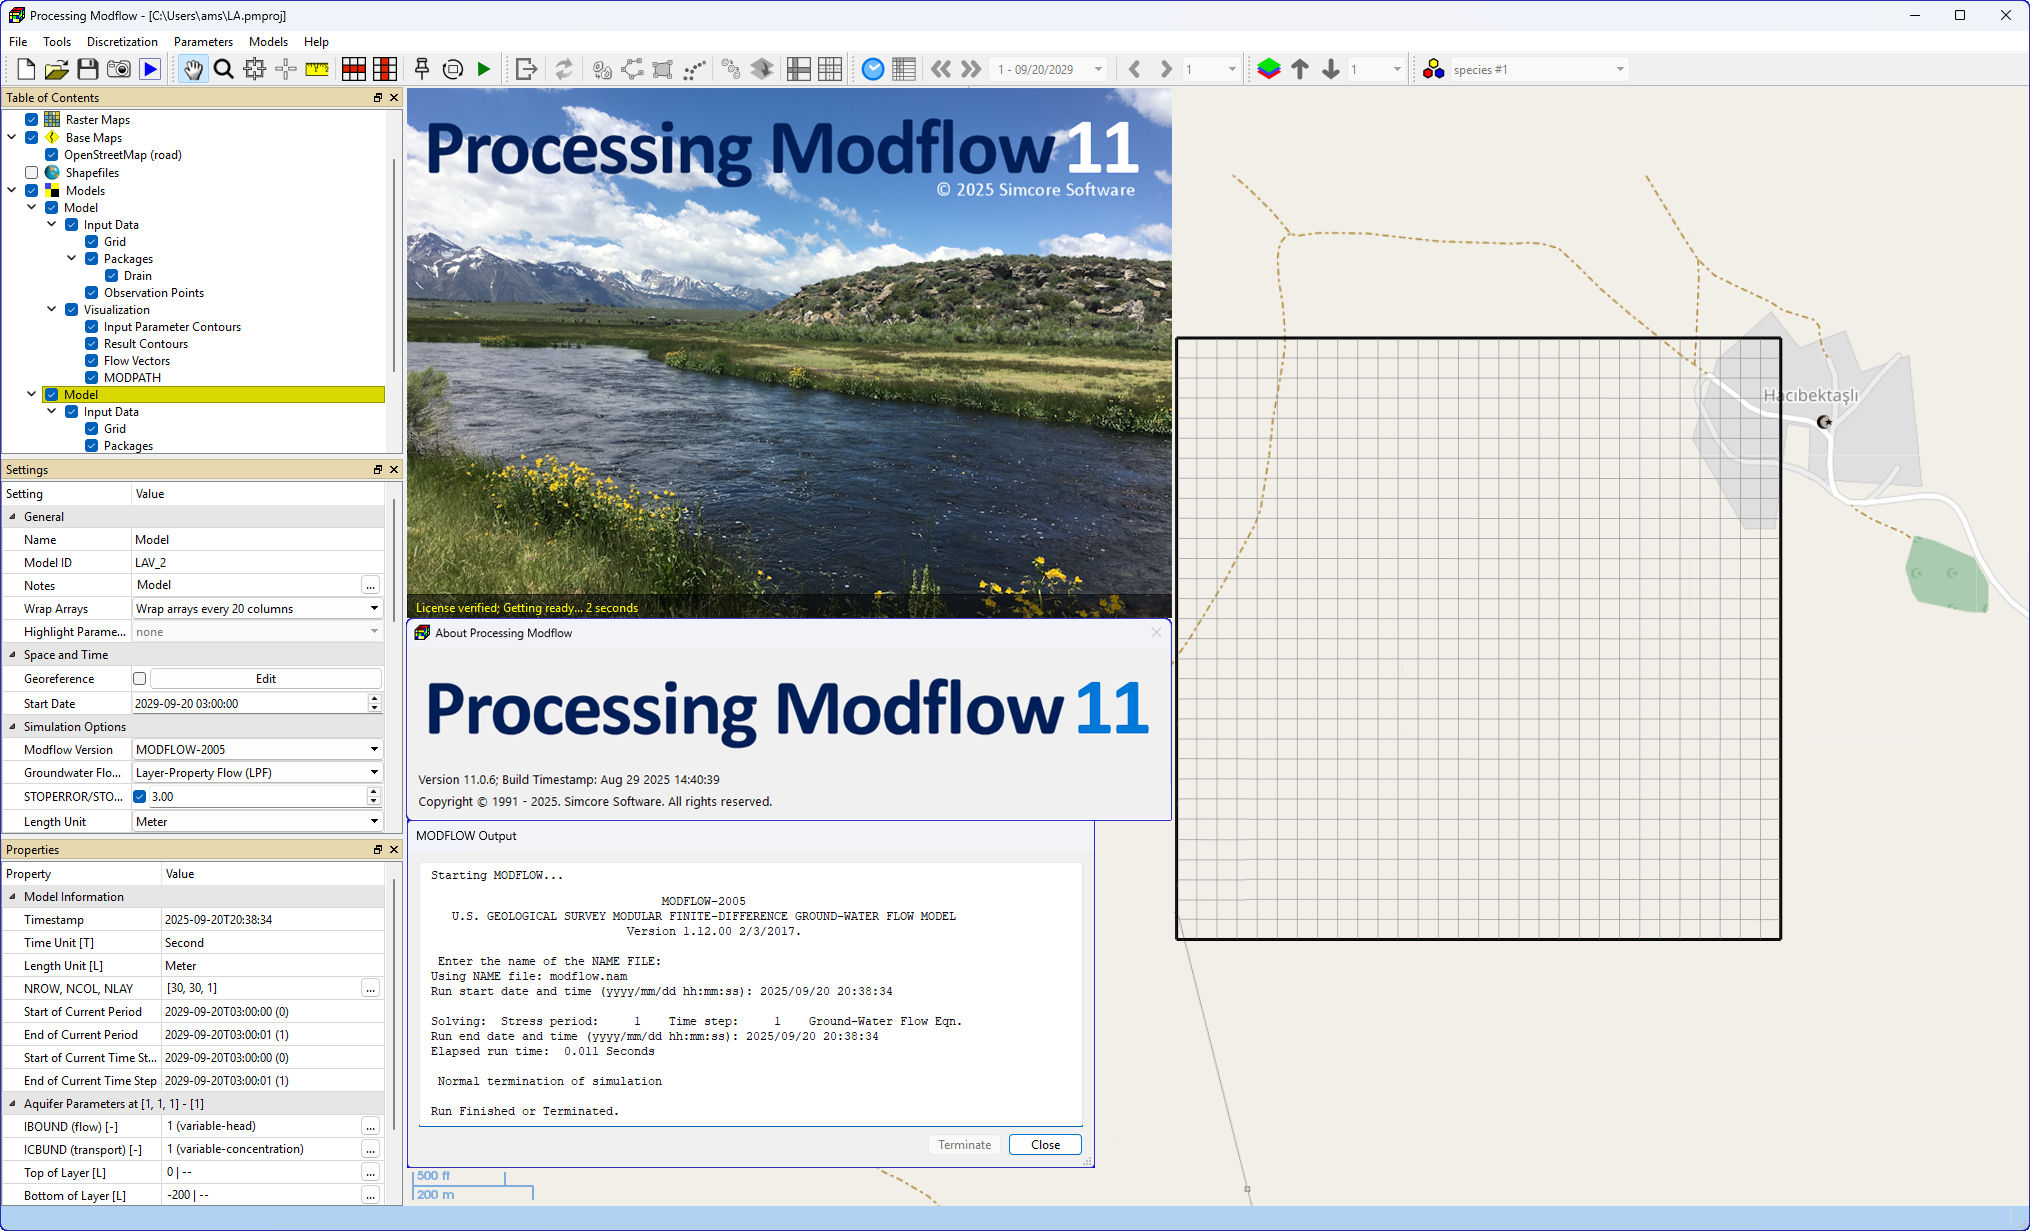Run the model with green play icon
Image resolution: width=2030 pixels, height=1231 pixels.
coord(484,69)
